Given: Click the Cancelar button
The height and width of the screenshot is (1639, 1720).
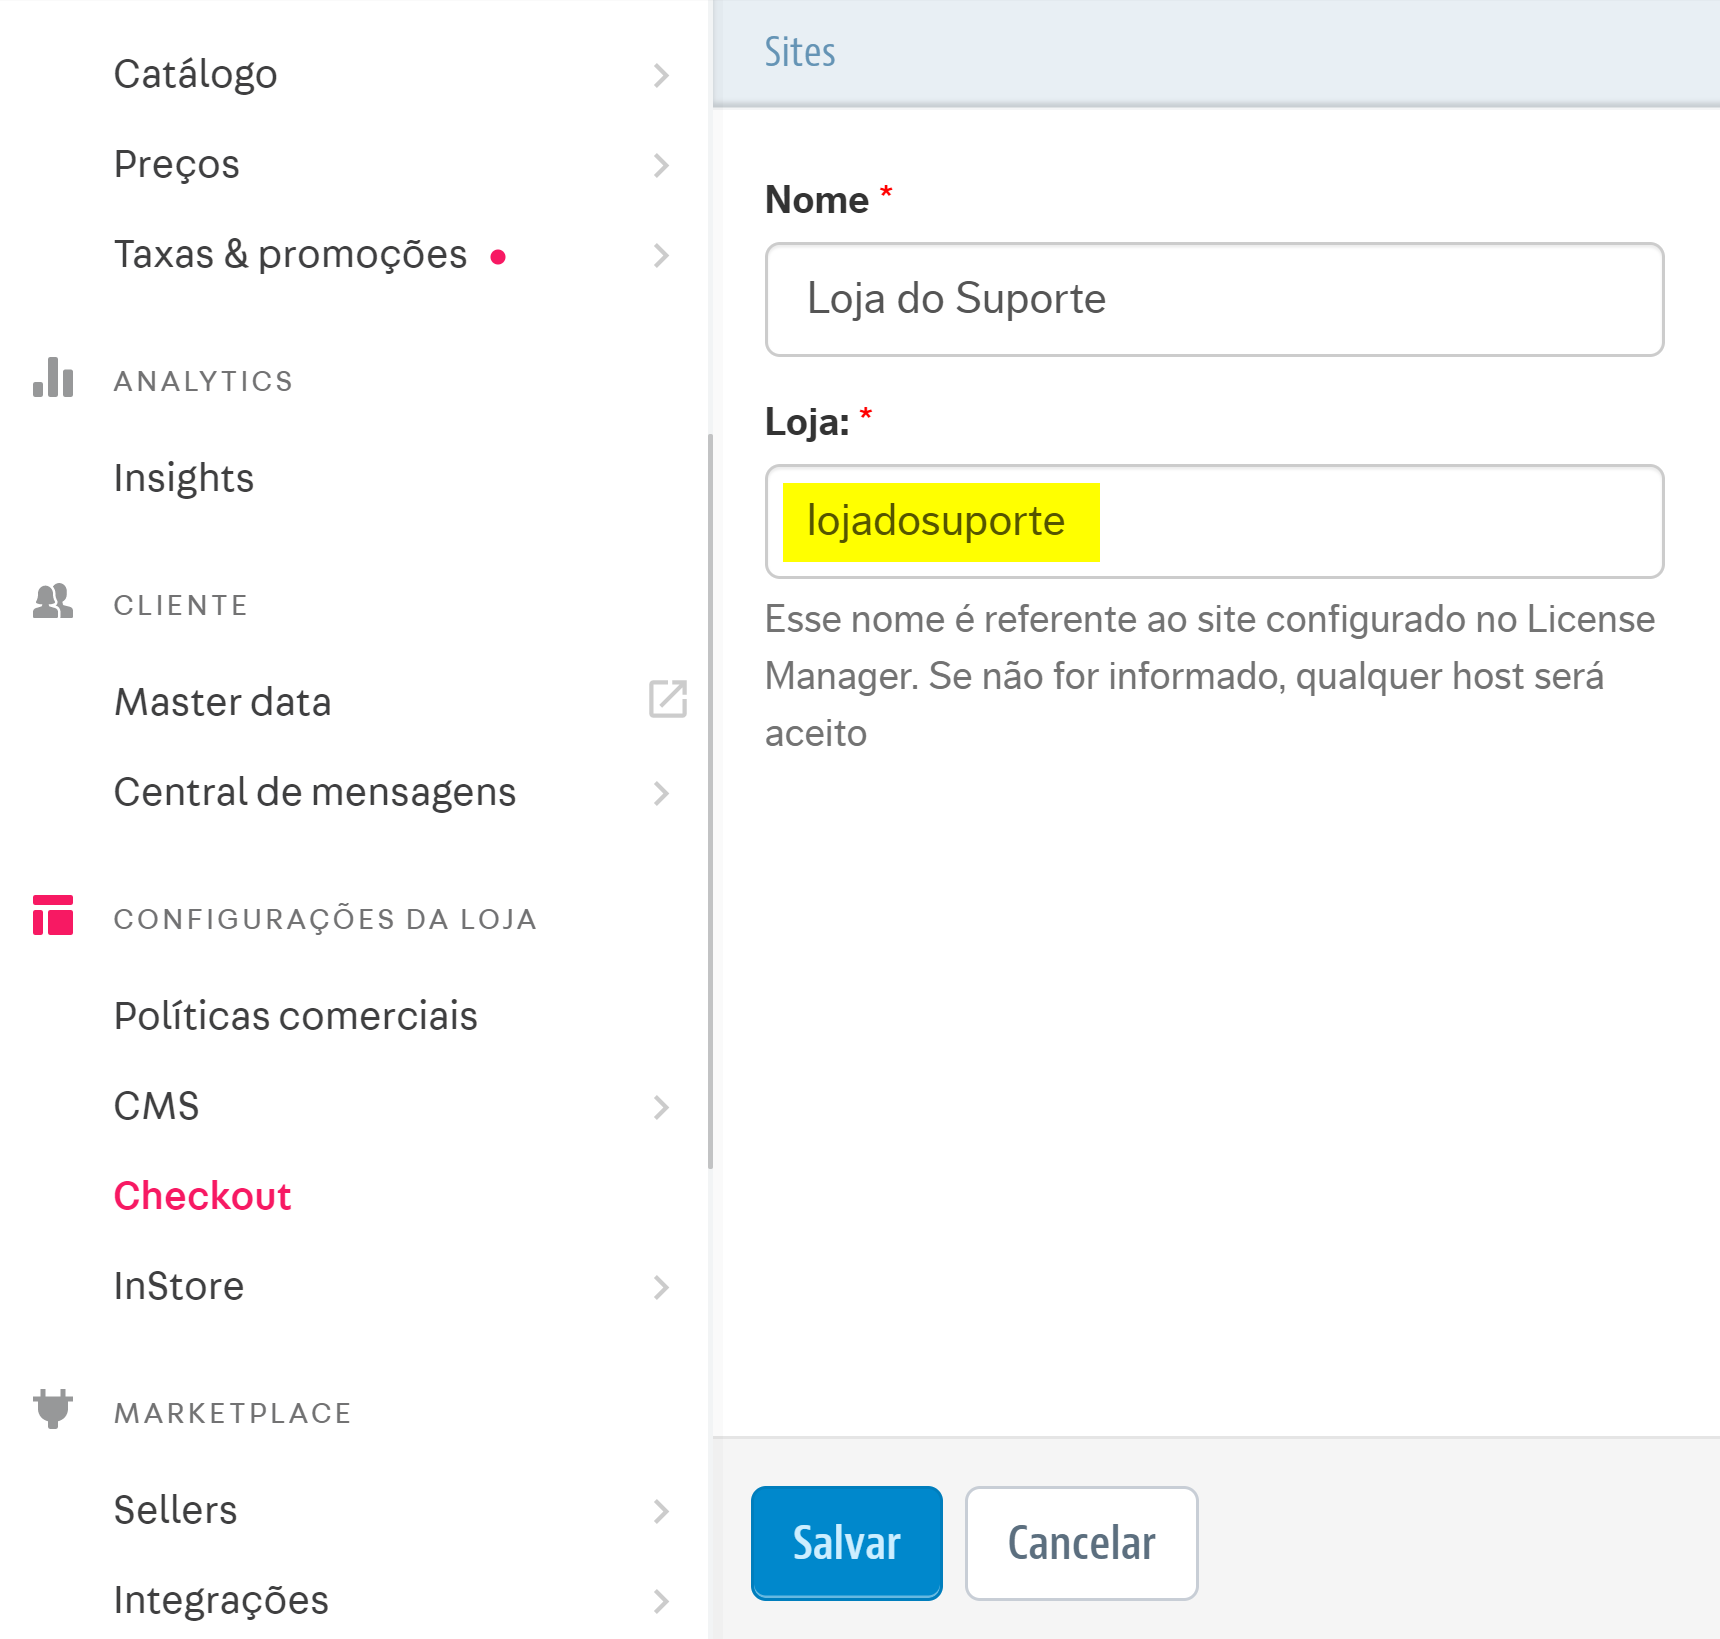Looking at the screenshot, I should pyautogui.click(x=1081, y=1543).
